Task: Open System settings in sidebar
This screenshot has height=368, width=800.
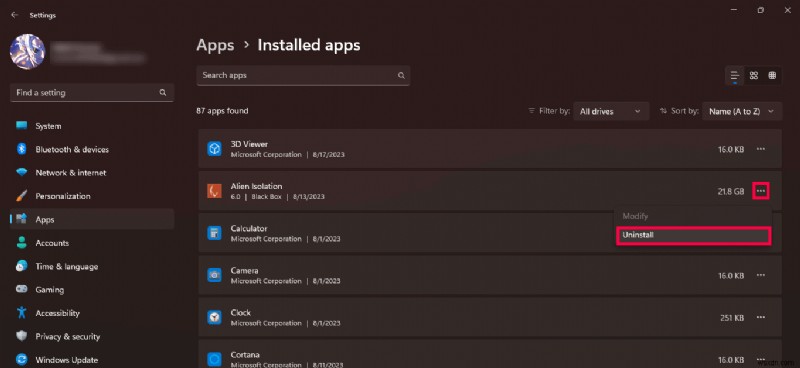Action: 92,126
